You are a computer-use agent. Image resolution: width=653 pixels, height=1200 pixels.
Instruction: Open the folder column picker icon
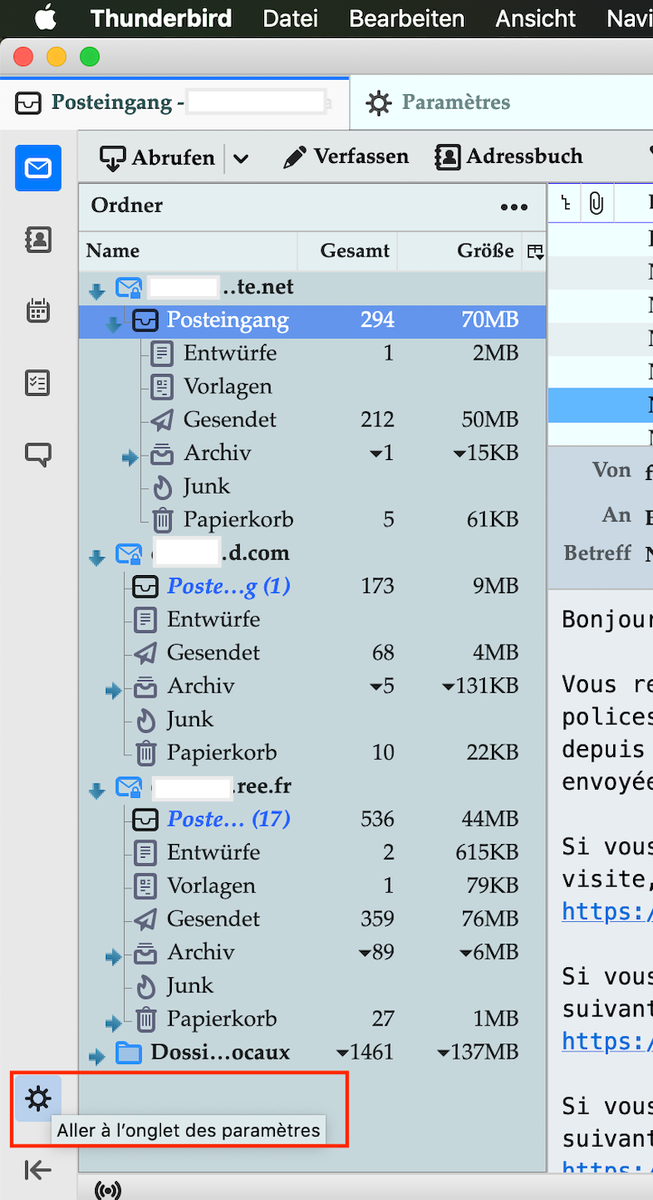pos(535,251)
